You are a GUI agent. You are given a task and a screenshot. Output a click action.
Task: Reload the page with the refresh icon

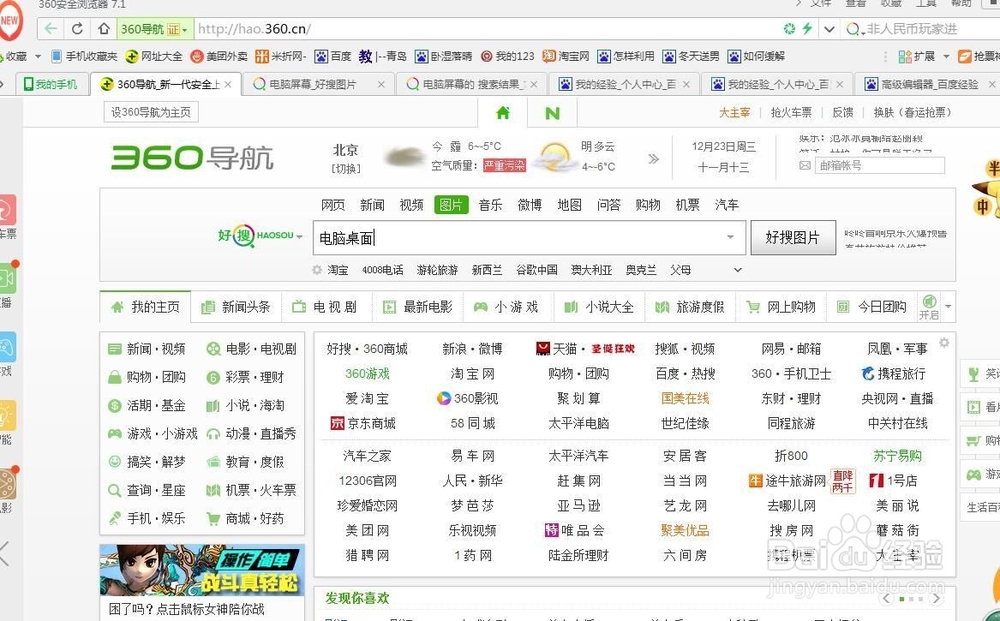(x=77, y=29)
